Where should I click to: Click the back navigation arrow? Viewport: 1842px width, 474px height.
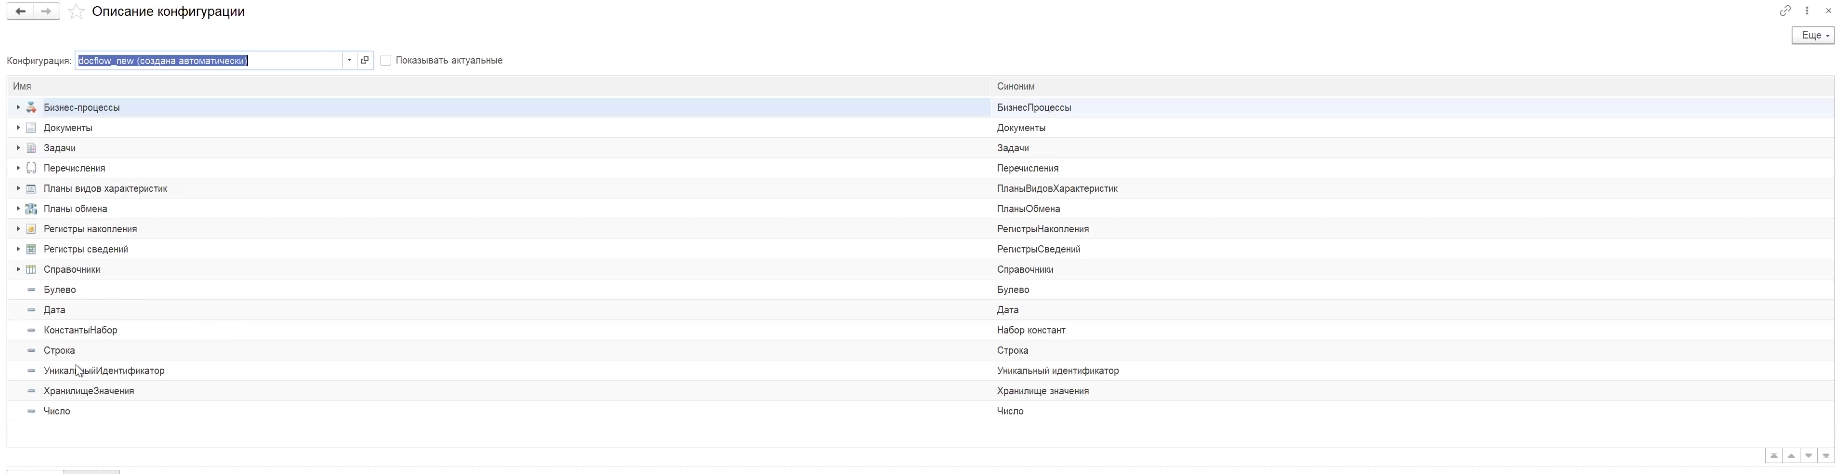click(x=20, y=11)
